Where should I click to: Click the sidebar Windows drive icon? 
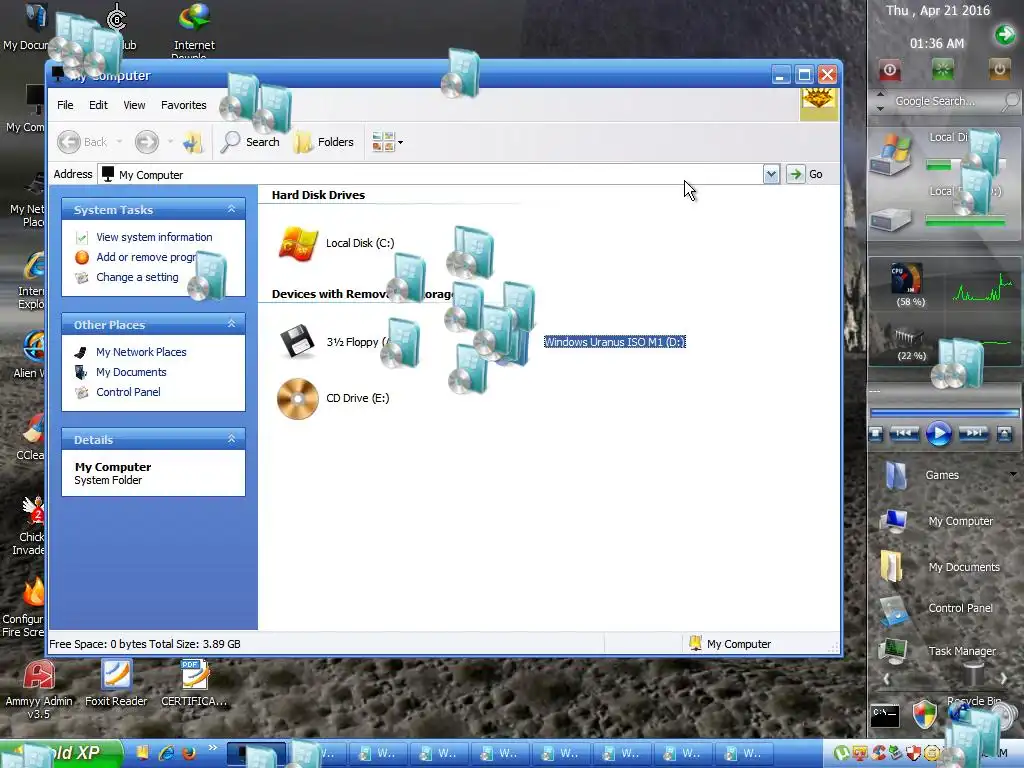coord(890,154)
